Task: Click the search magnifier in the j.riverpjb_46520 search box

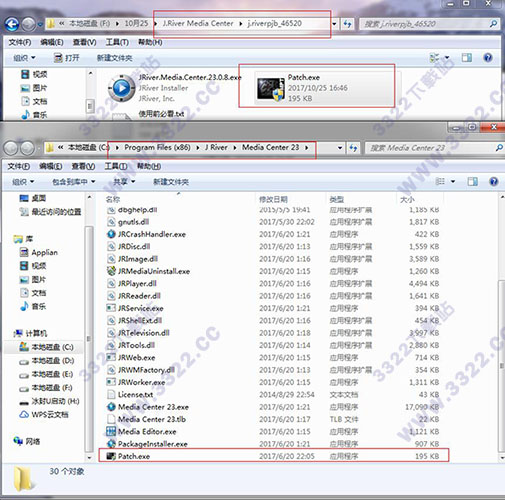Action: tap(493, 24)
